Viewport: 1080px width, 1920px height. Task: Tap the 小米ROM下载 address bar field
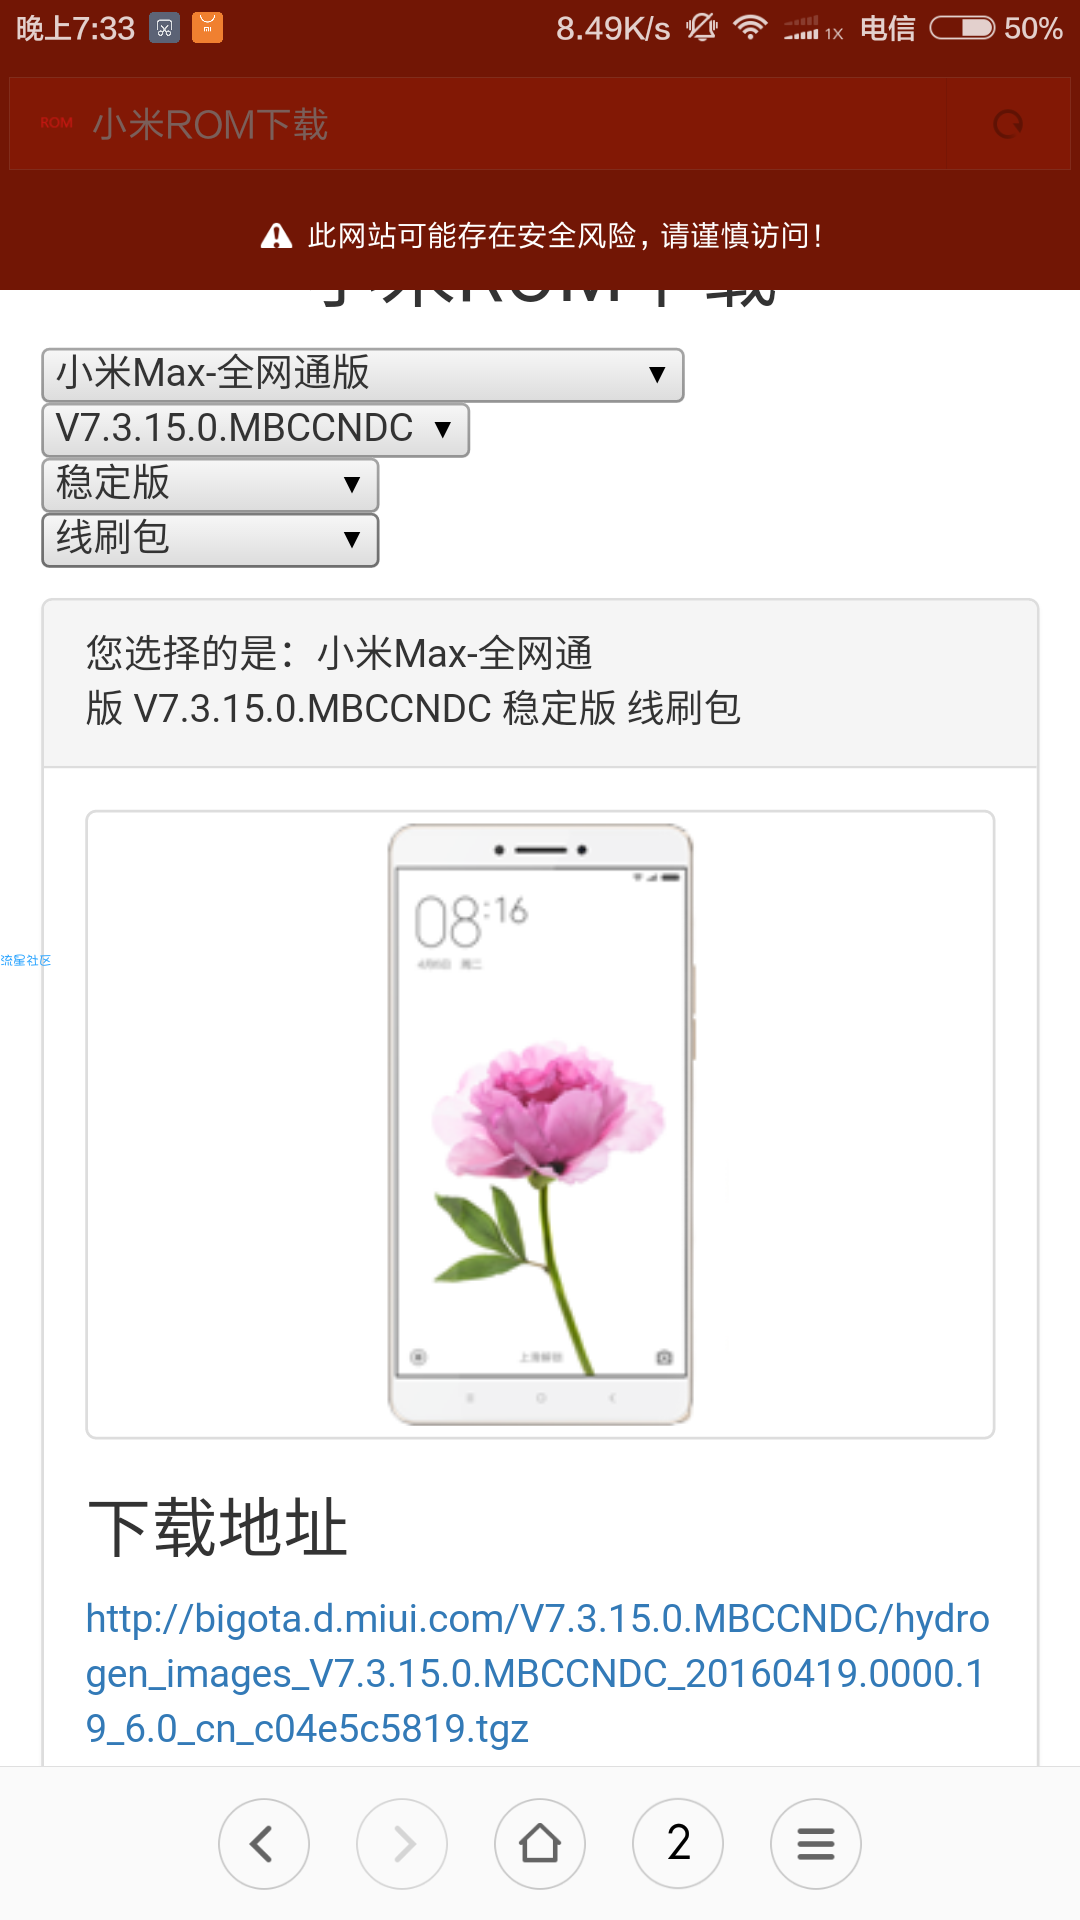[x=478, y=124]
